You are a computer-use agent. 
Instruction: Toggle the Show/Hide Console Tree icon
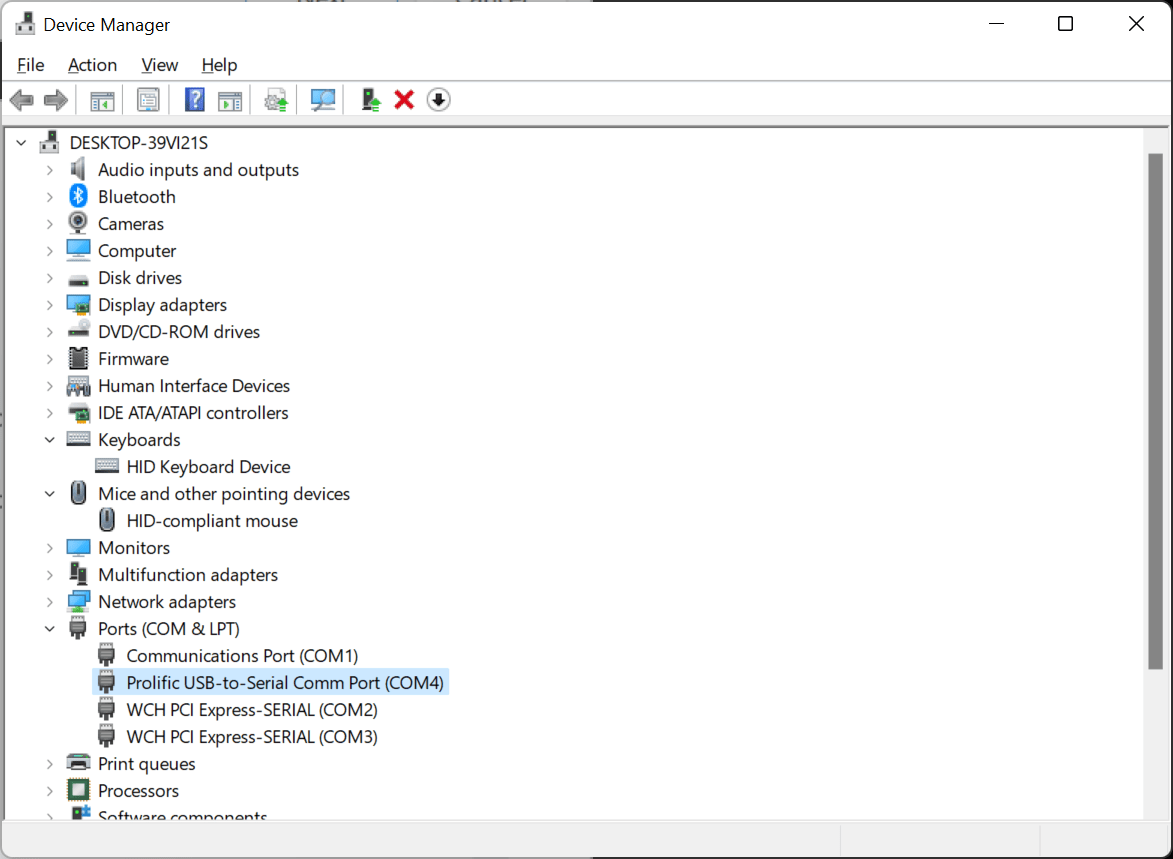click(101, 99)
